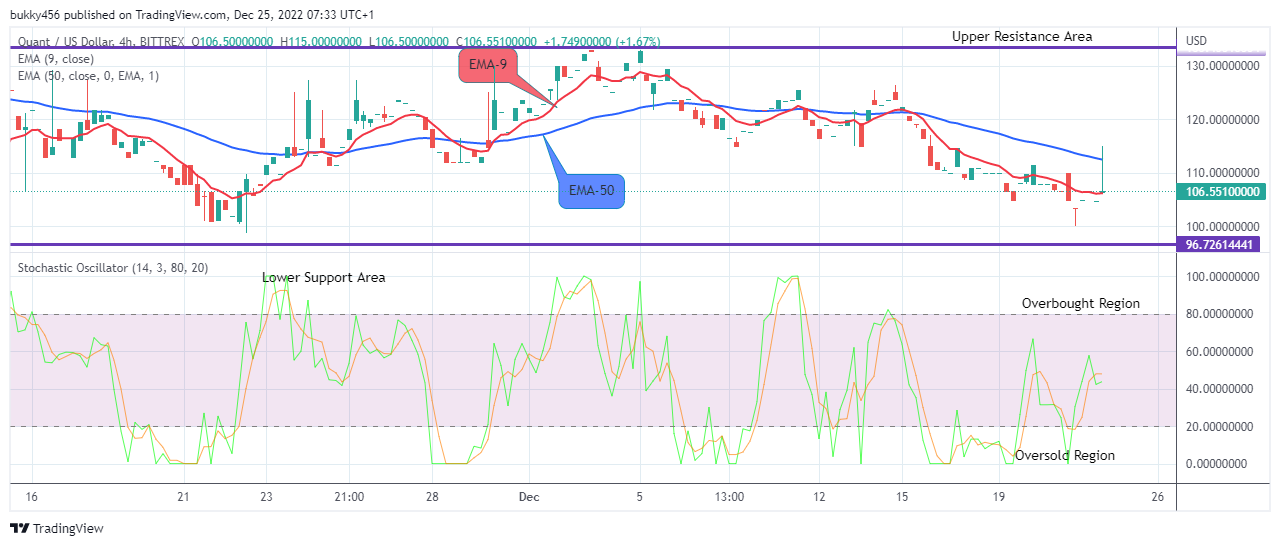Click the 15 date label on time axis

point(902,497)
